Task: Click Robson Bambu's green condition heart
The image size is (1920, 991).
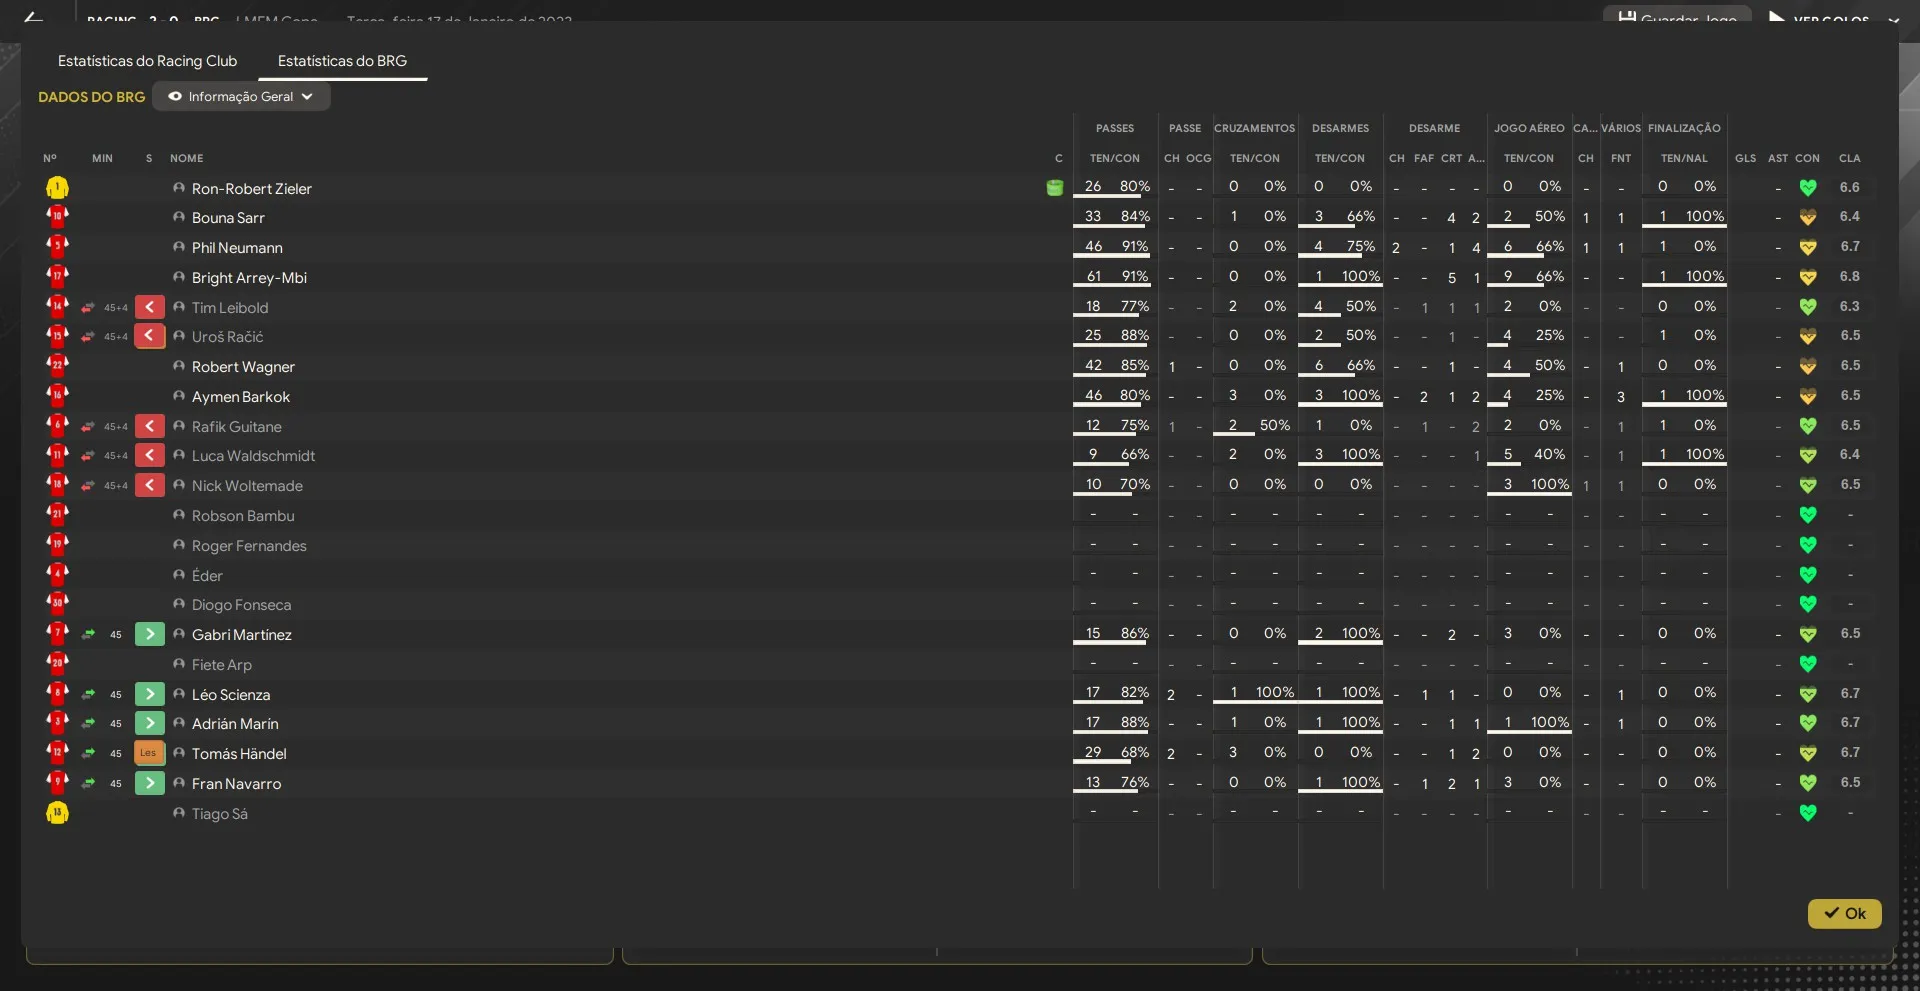Action: (x=1807, y=515)
